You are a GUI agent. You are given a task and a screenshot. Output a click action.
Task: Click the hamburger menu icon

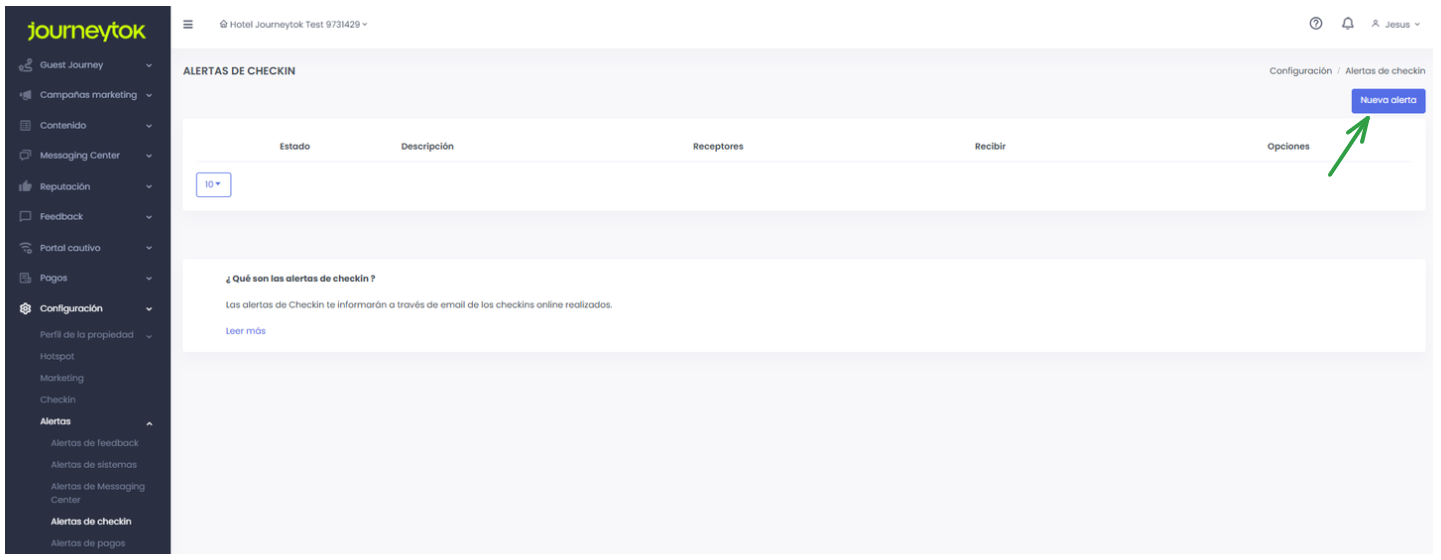tap(188, 24)
